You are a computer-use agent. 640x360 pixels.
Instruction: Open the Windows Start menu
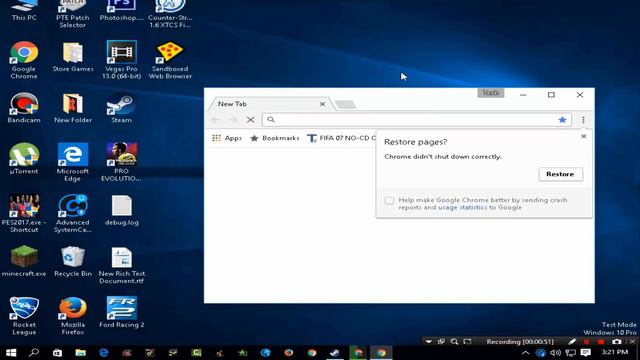click(x=11, y=353)
